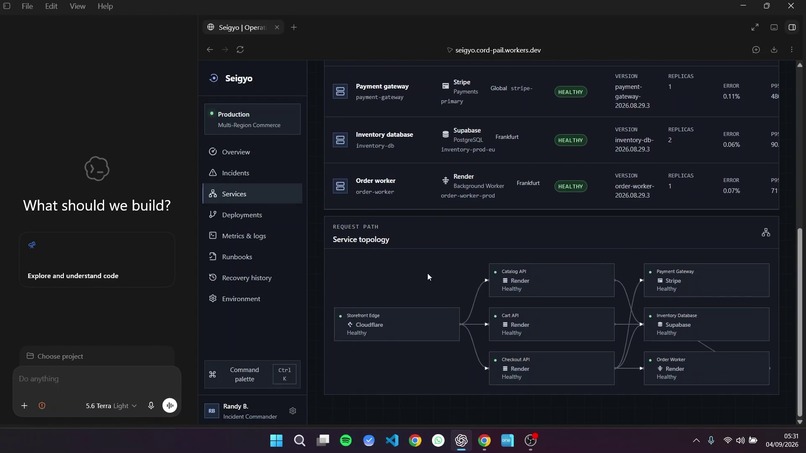The height and width of the screenshot is (453, 806).
Task: Open Visual Studio Code from taskbar
Action: click(392, 441)
